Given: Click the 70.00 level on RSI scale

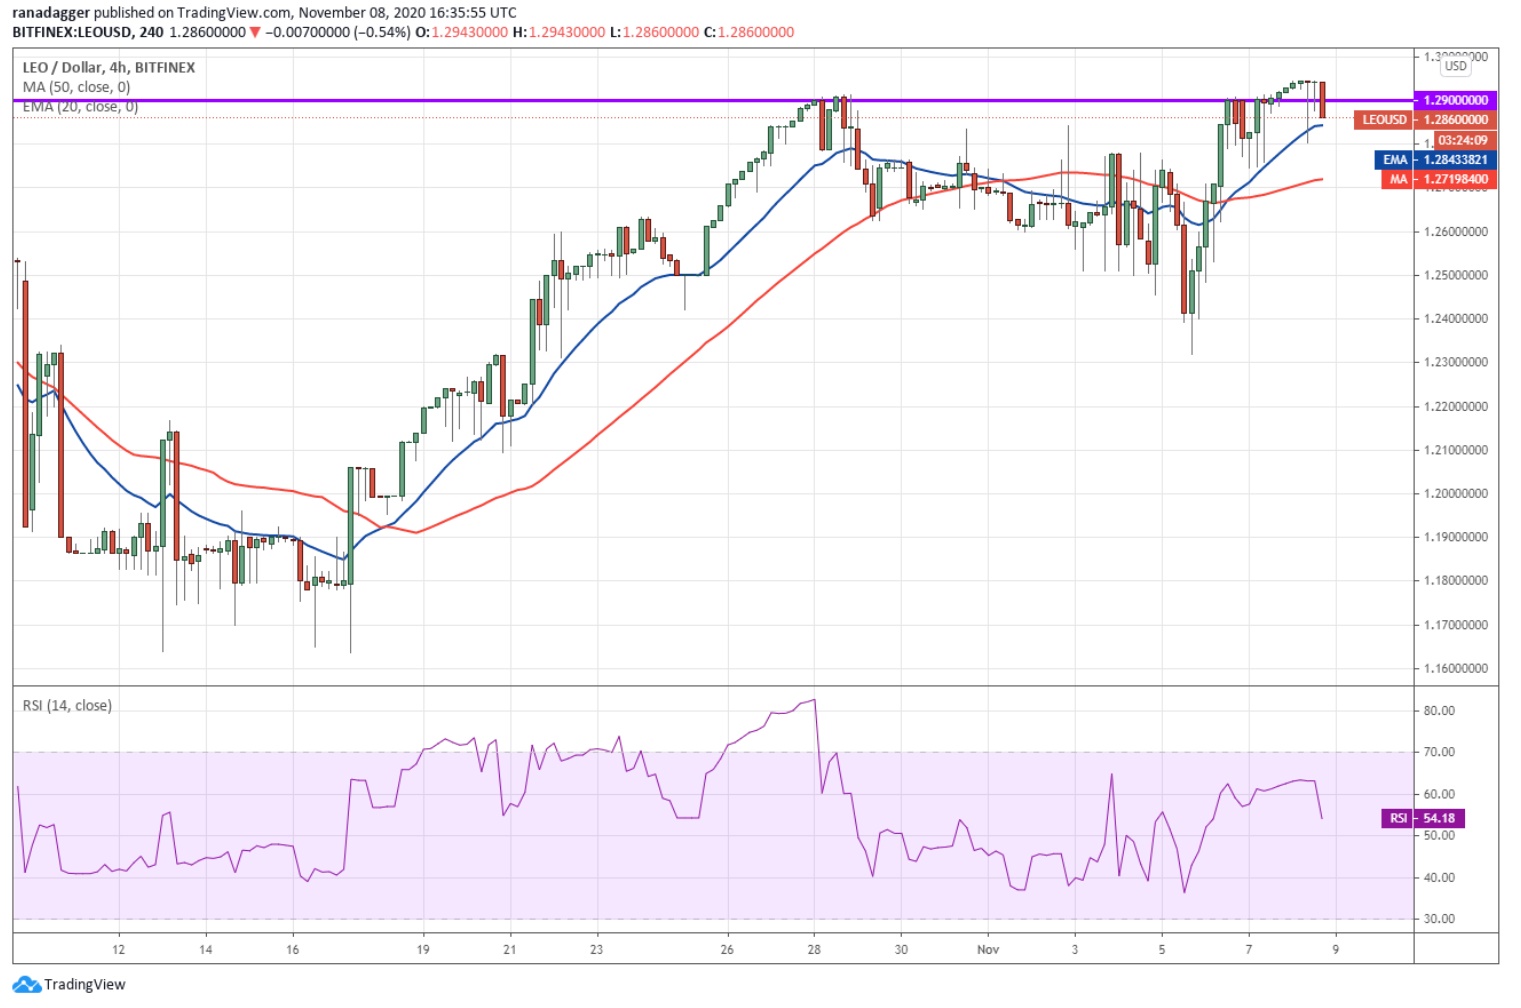Looking at the screenshot, I should (x=1439, y=752).
